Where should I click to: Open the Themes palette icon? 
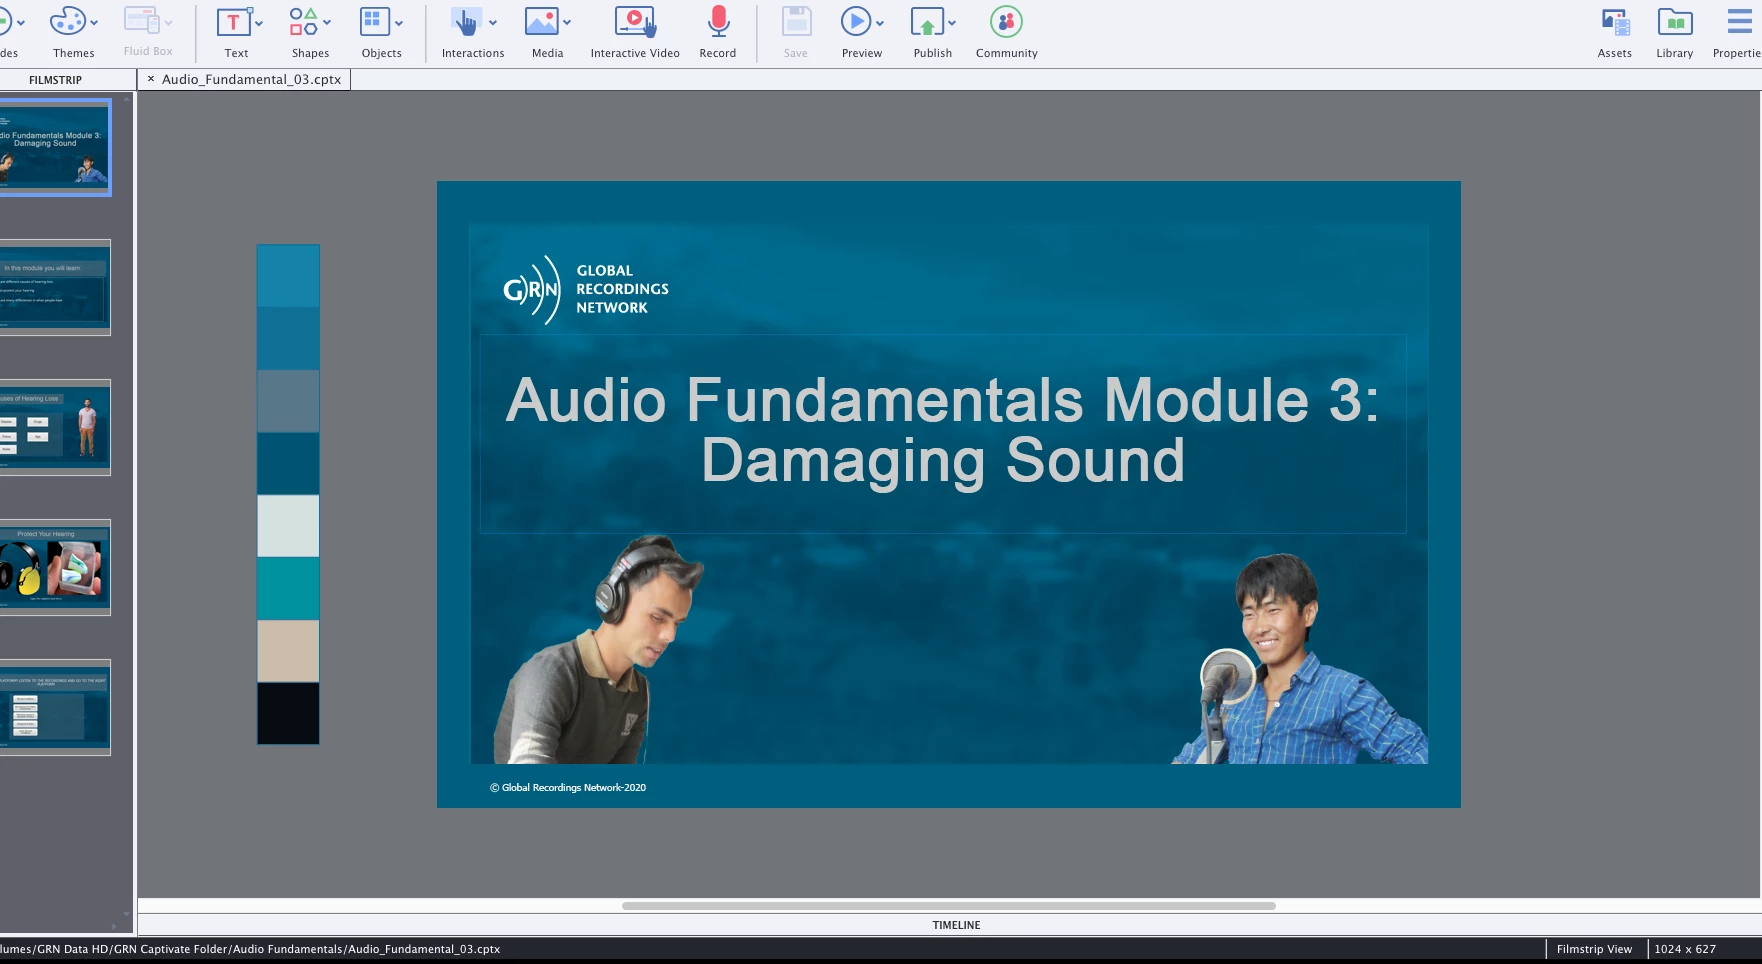tap(68, 22)
